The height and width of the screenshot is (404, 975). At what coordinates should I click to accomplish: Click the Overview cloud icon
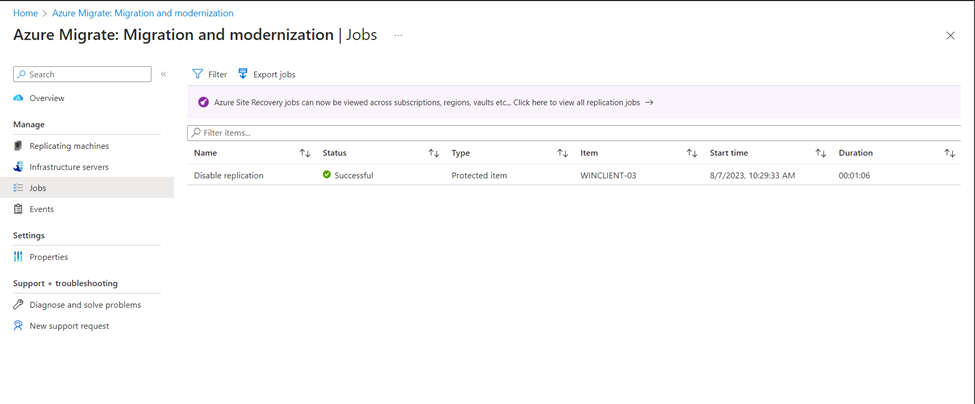coord(18,98)
